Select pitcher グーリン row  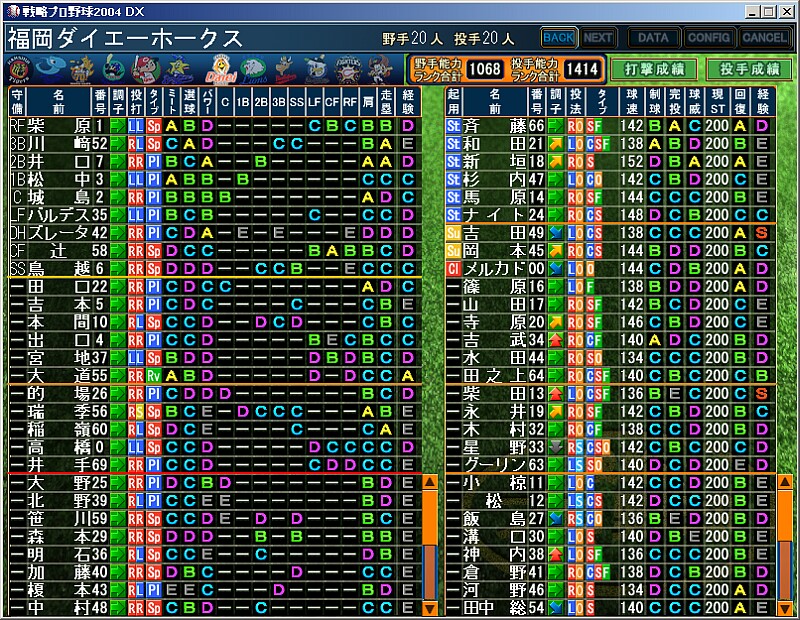(x=610, y=465)
